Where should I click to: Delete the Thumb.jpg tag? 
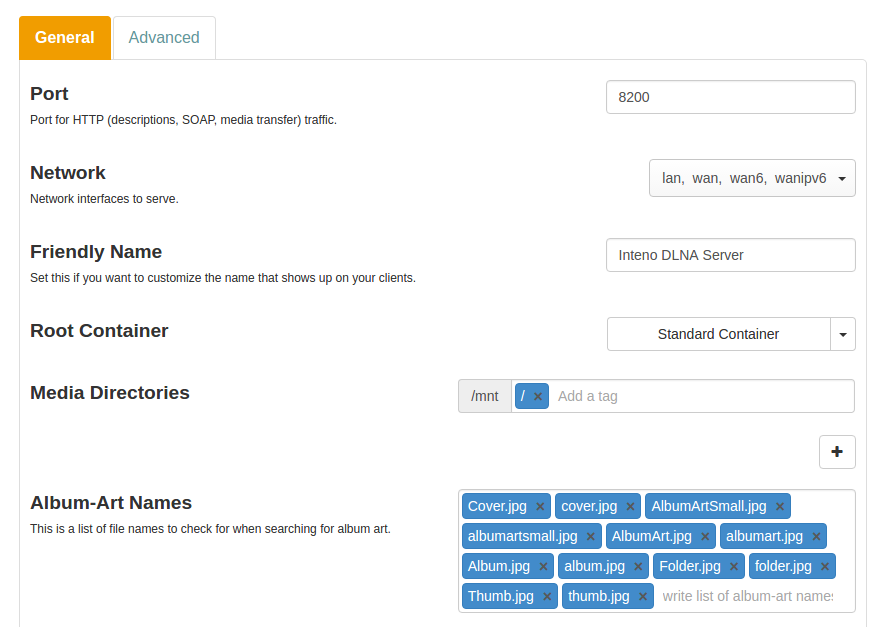click(547, 597)
